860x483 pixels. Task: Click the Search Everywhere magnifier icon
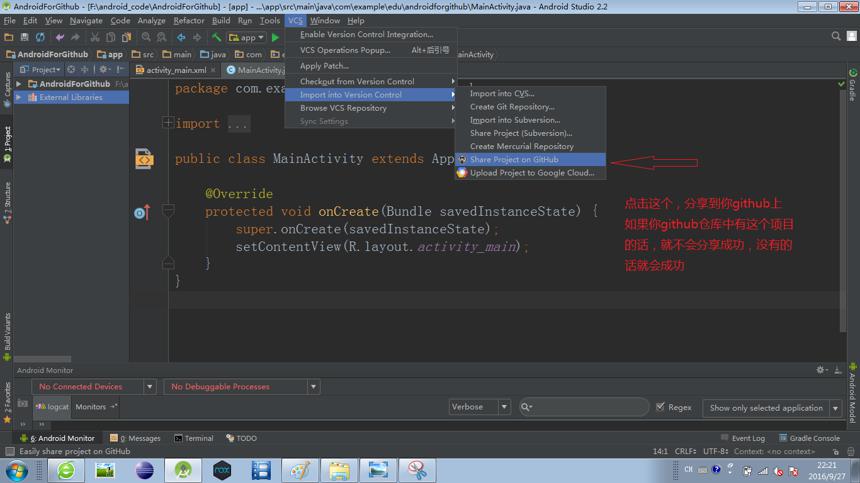click(835, 36)
